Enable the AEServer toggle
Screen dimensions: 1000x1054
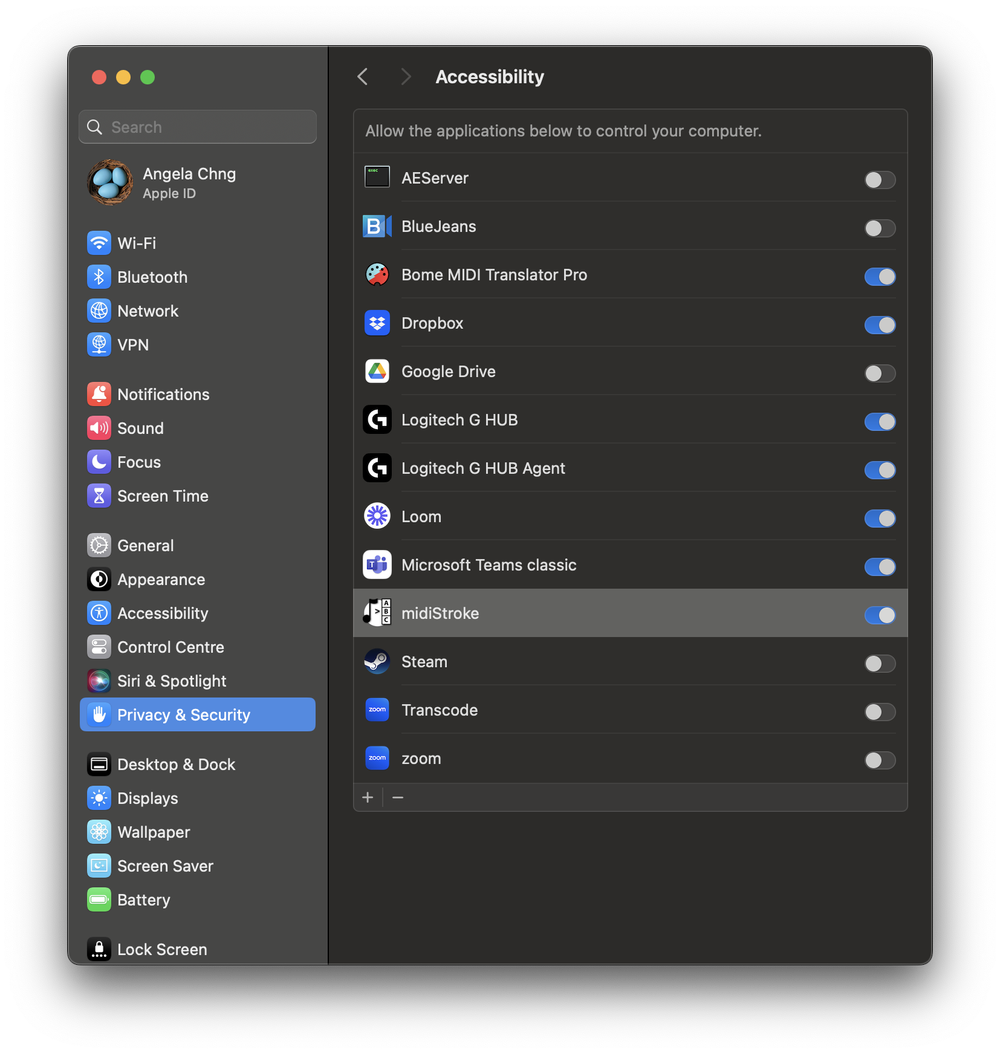click(880, 179)
